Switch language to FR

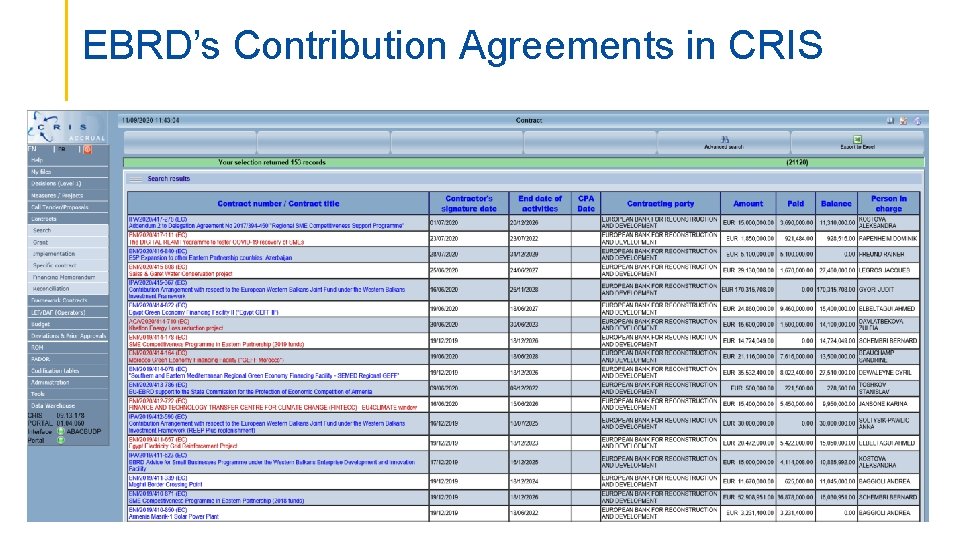click(62, 149)
